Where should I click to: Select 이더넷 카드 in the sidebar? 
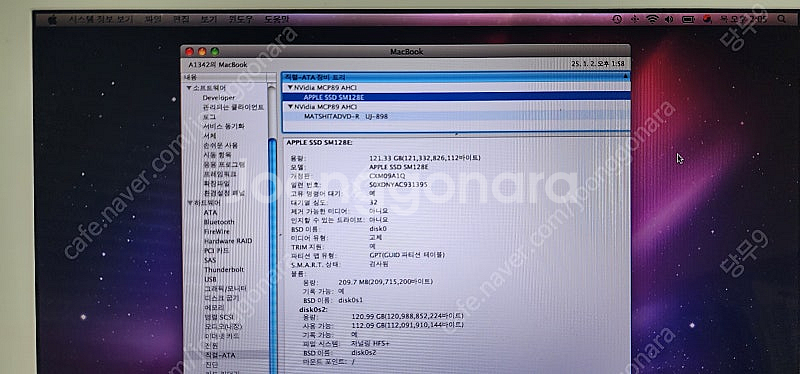[x=221, y=336]
